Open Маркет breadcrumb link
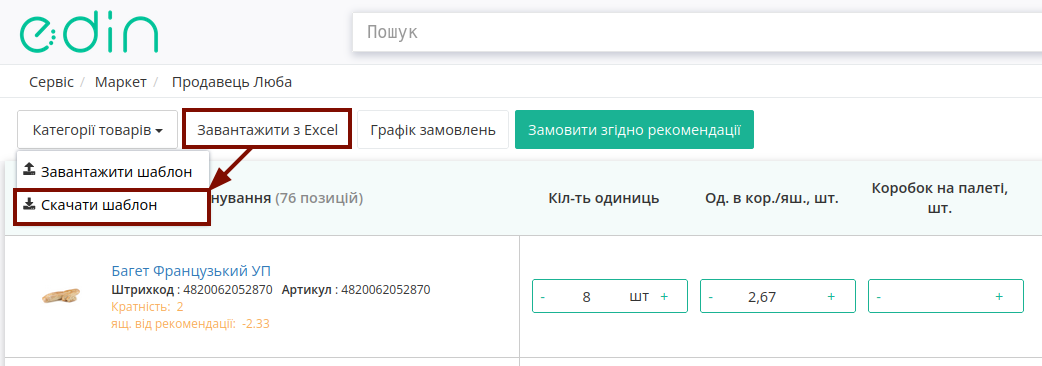This screenshot has height=366, width=1042. click(x=120, y=82)
